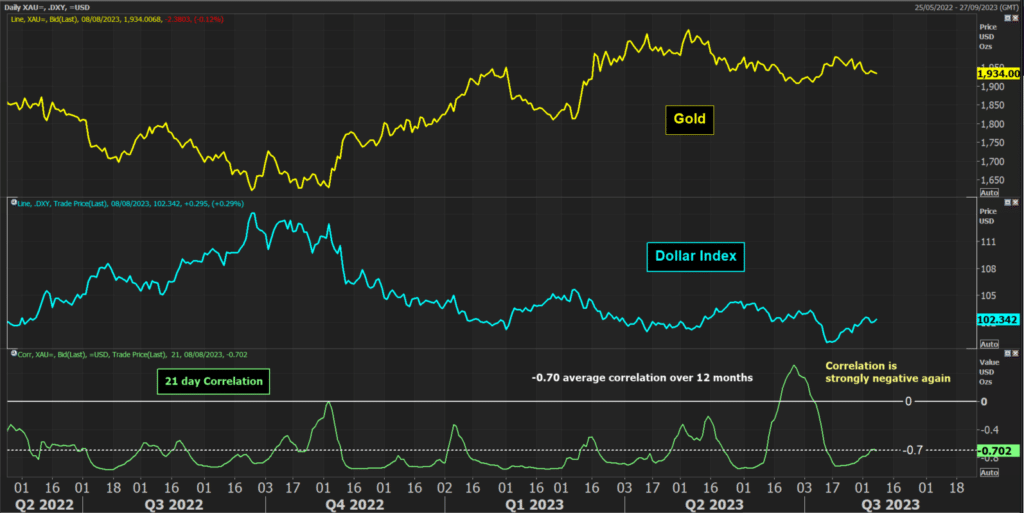Viewport: 1024px width, 513px height.
Task: Toggle Auto scale on Gold price axis
Action: (989, 193)
